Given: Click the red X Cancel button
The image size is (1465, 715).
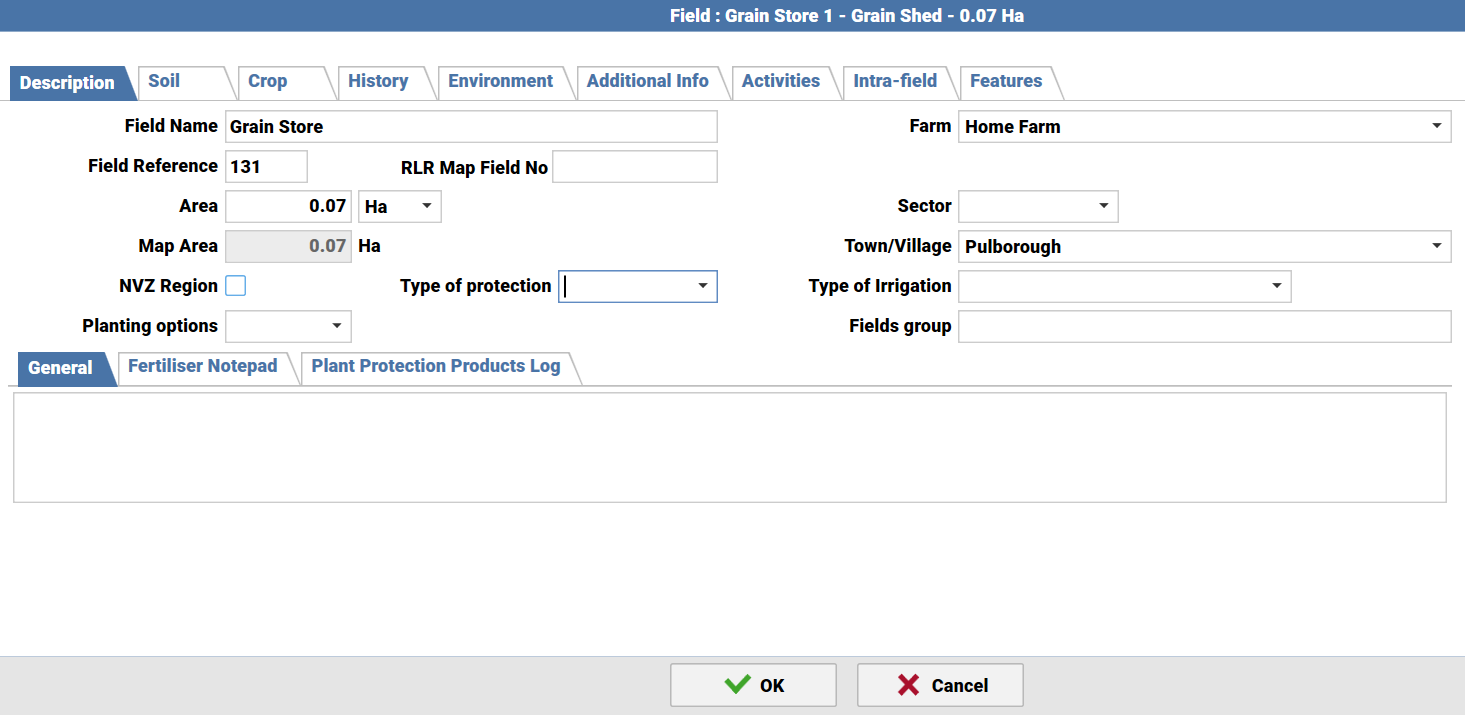Looking at the screenshot, I should point(940,685).
